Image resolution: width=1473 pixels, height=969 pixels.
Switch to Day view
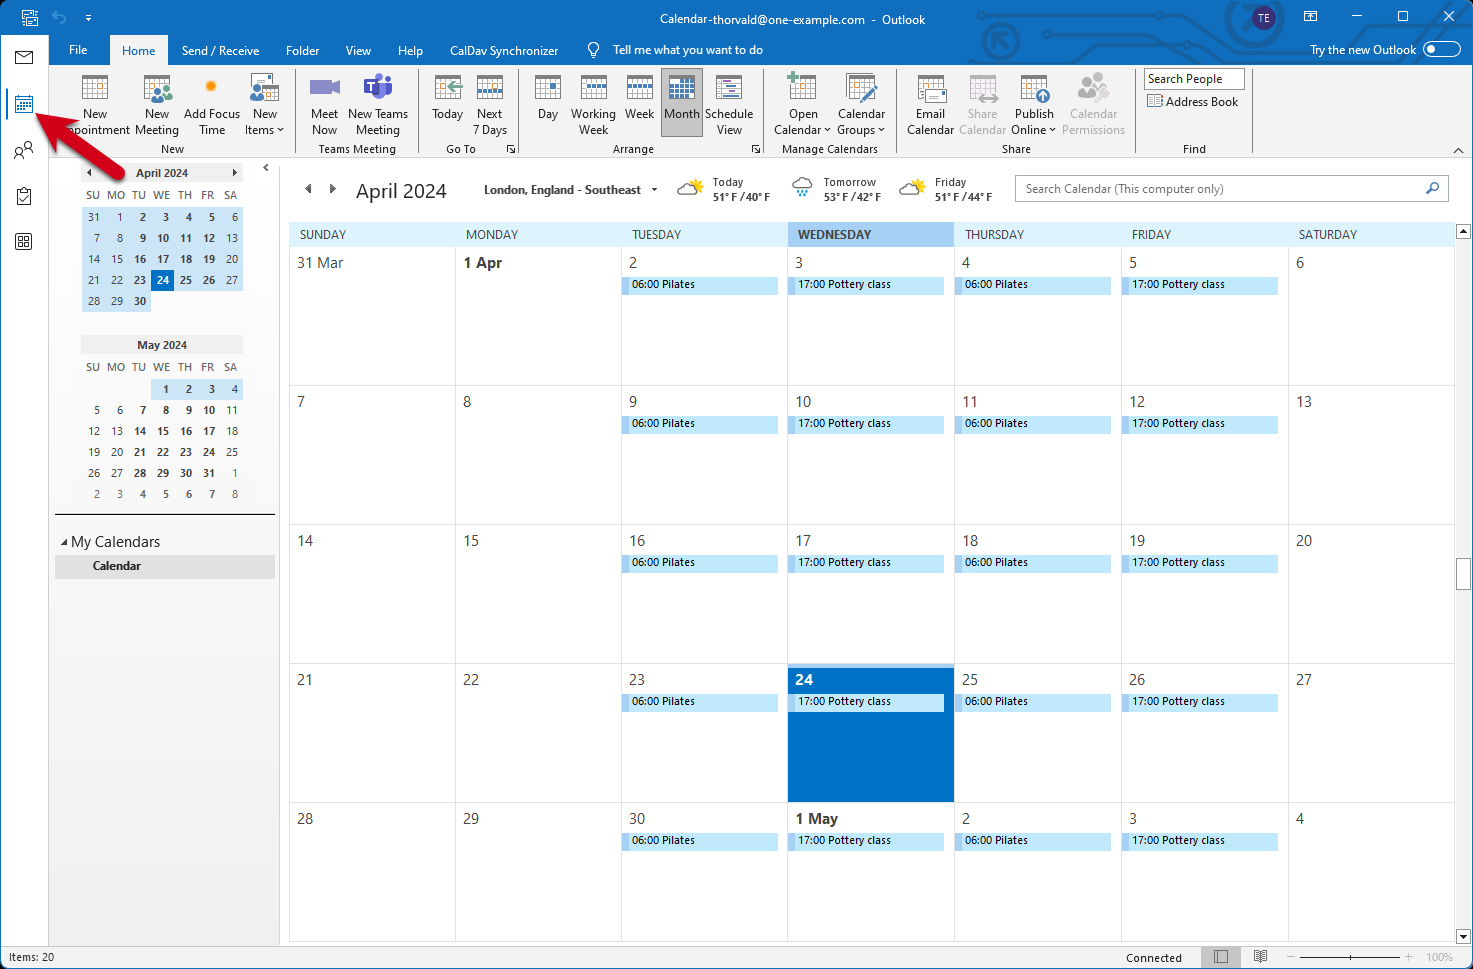[548, 98]
